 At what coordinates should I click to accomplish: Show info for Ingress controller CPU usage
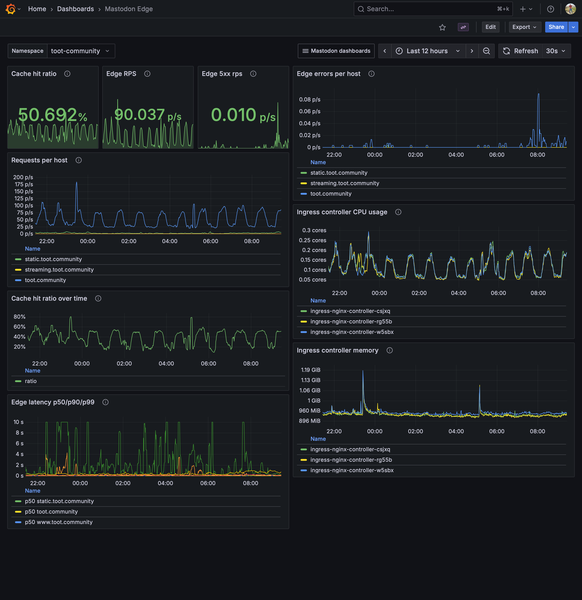coord(398,212)
